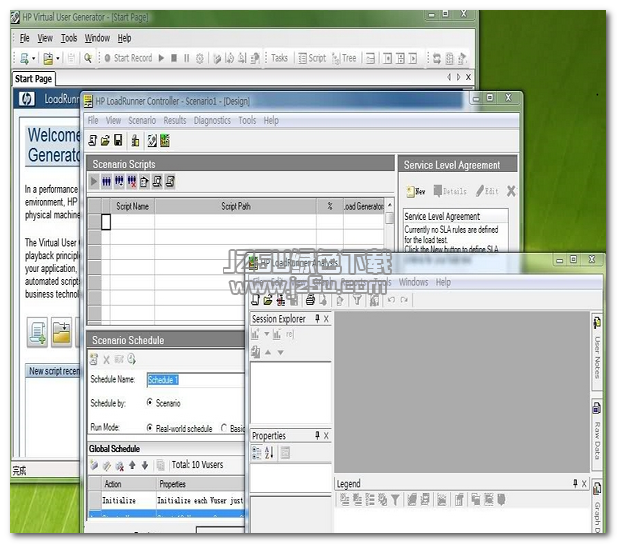
Task: Click Scenario Scripts table scrollbar up arrow
Action: tap(390, 205)
